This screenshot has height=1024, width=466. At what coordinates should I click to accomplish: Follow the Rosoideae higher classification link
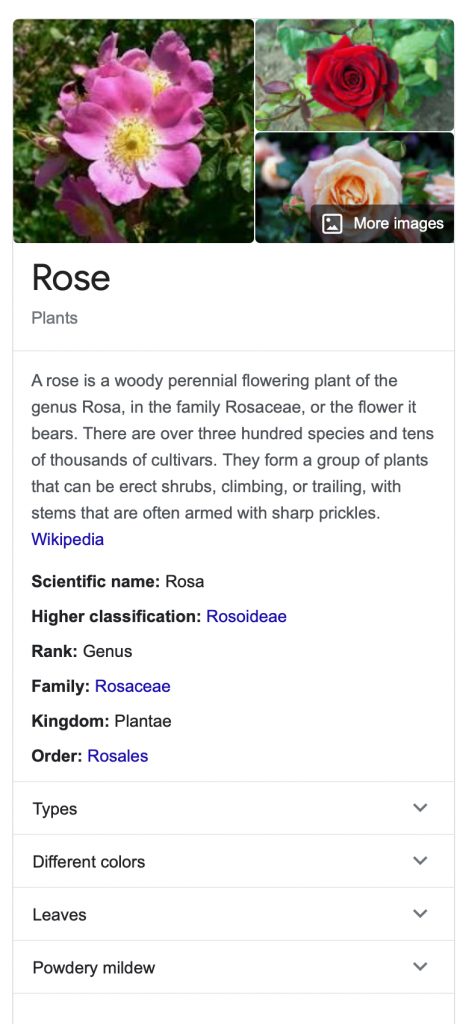pos(246,616)
